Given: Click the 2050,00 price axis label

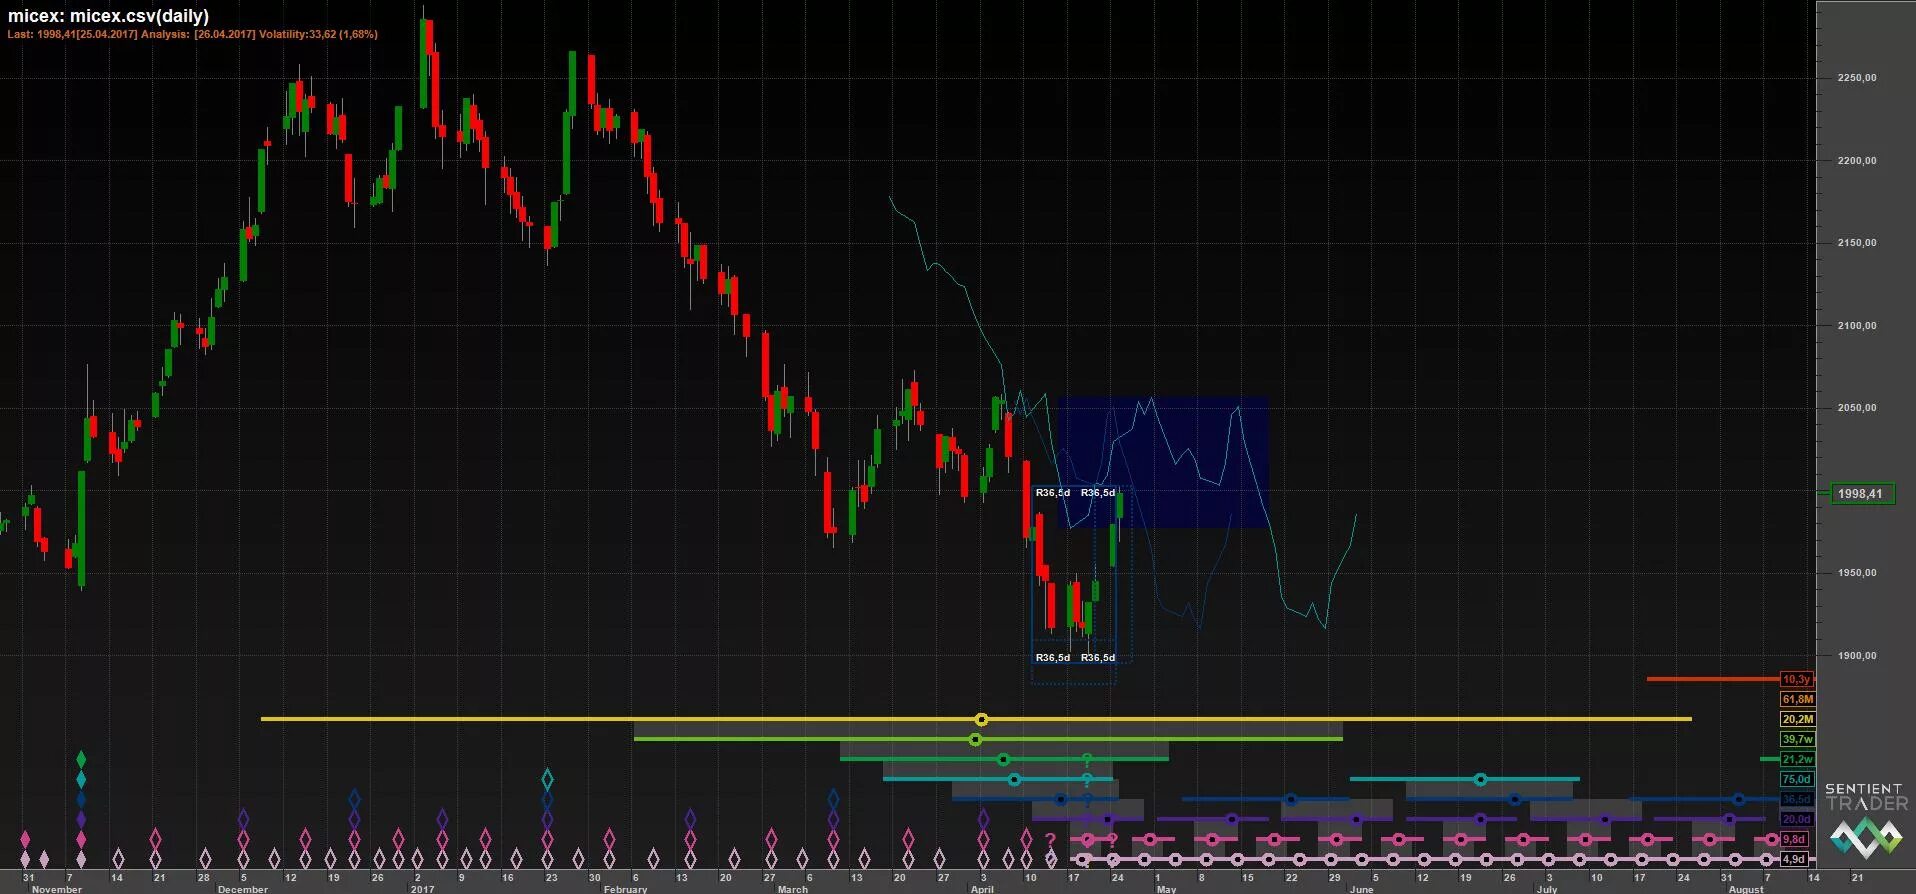Looking at the screenshot, I should [x=1856, y=408].
